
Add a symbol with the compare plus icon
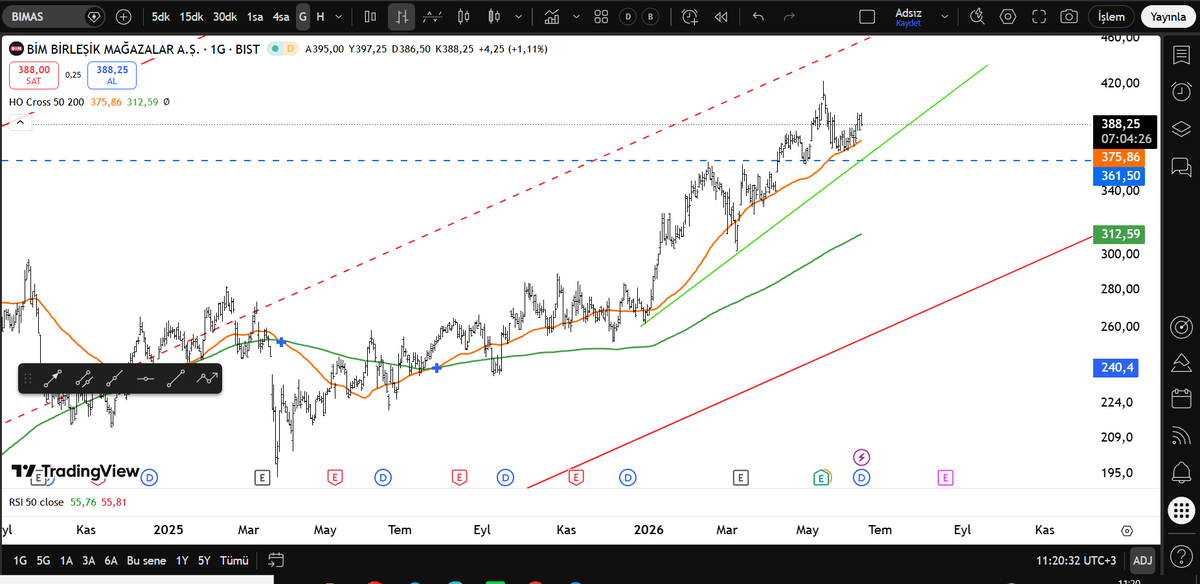click(x=123, y=17)
